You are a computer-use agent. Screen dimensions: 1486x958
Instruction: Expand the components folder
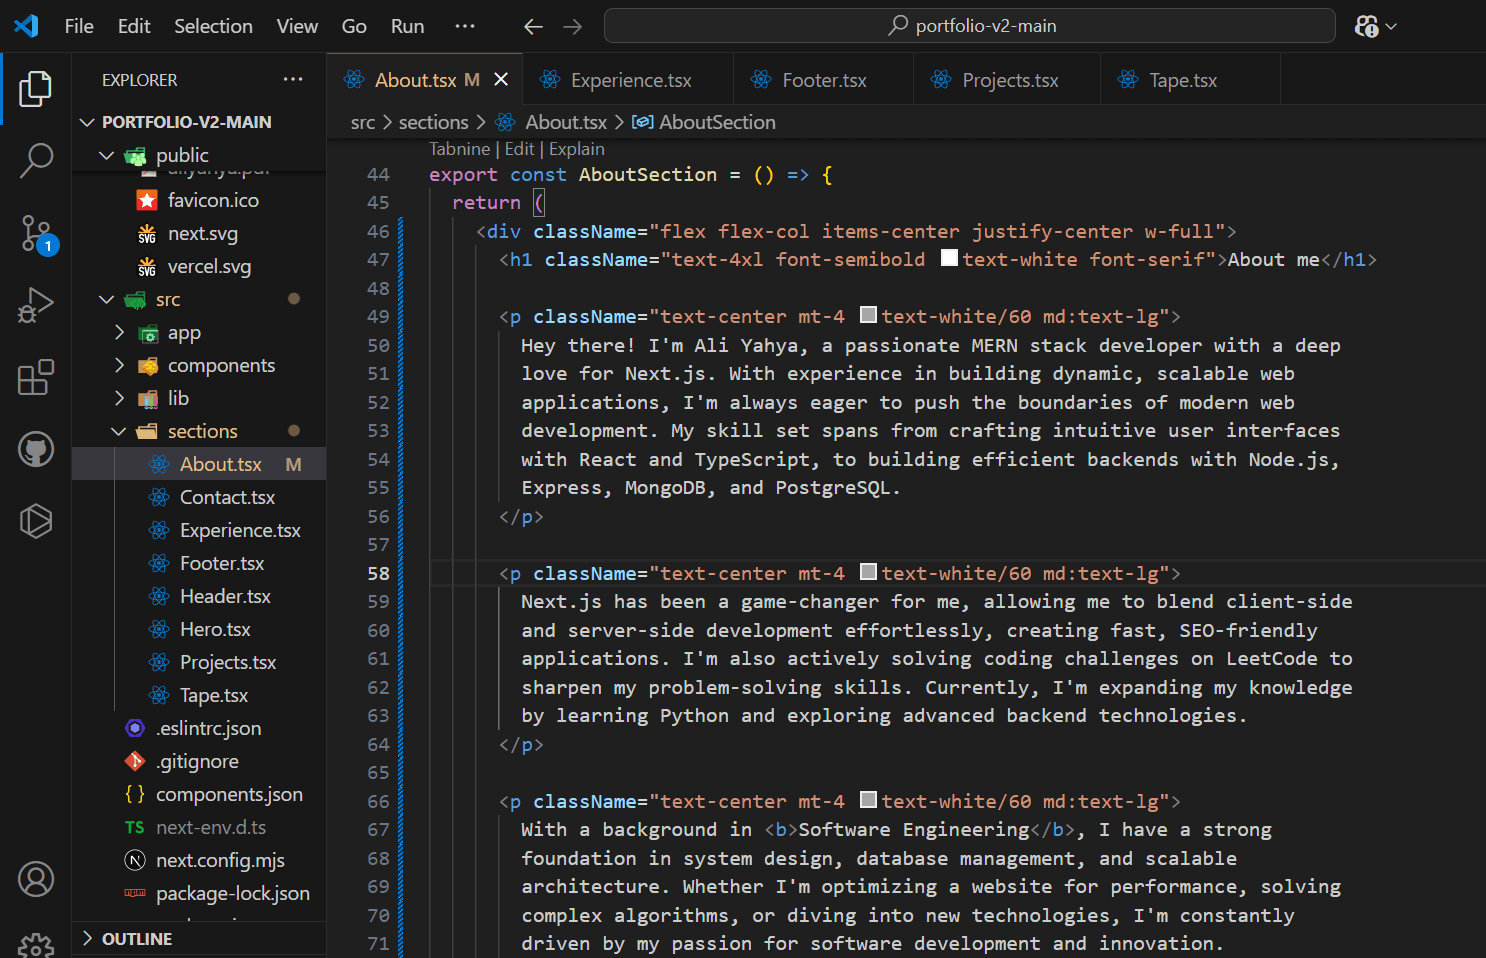[x=119, y=365]
